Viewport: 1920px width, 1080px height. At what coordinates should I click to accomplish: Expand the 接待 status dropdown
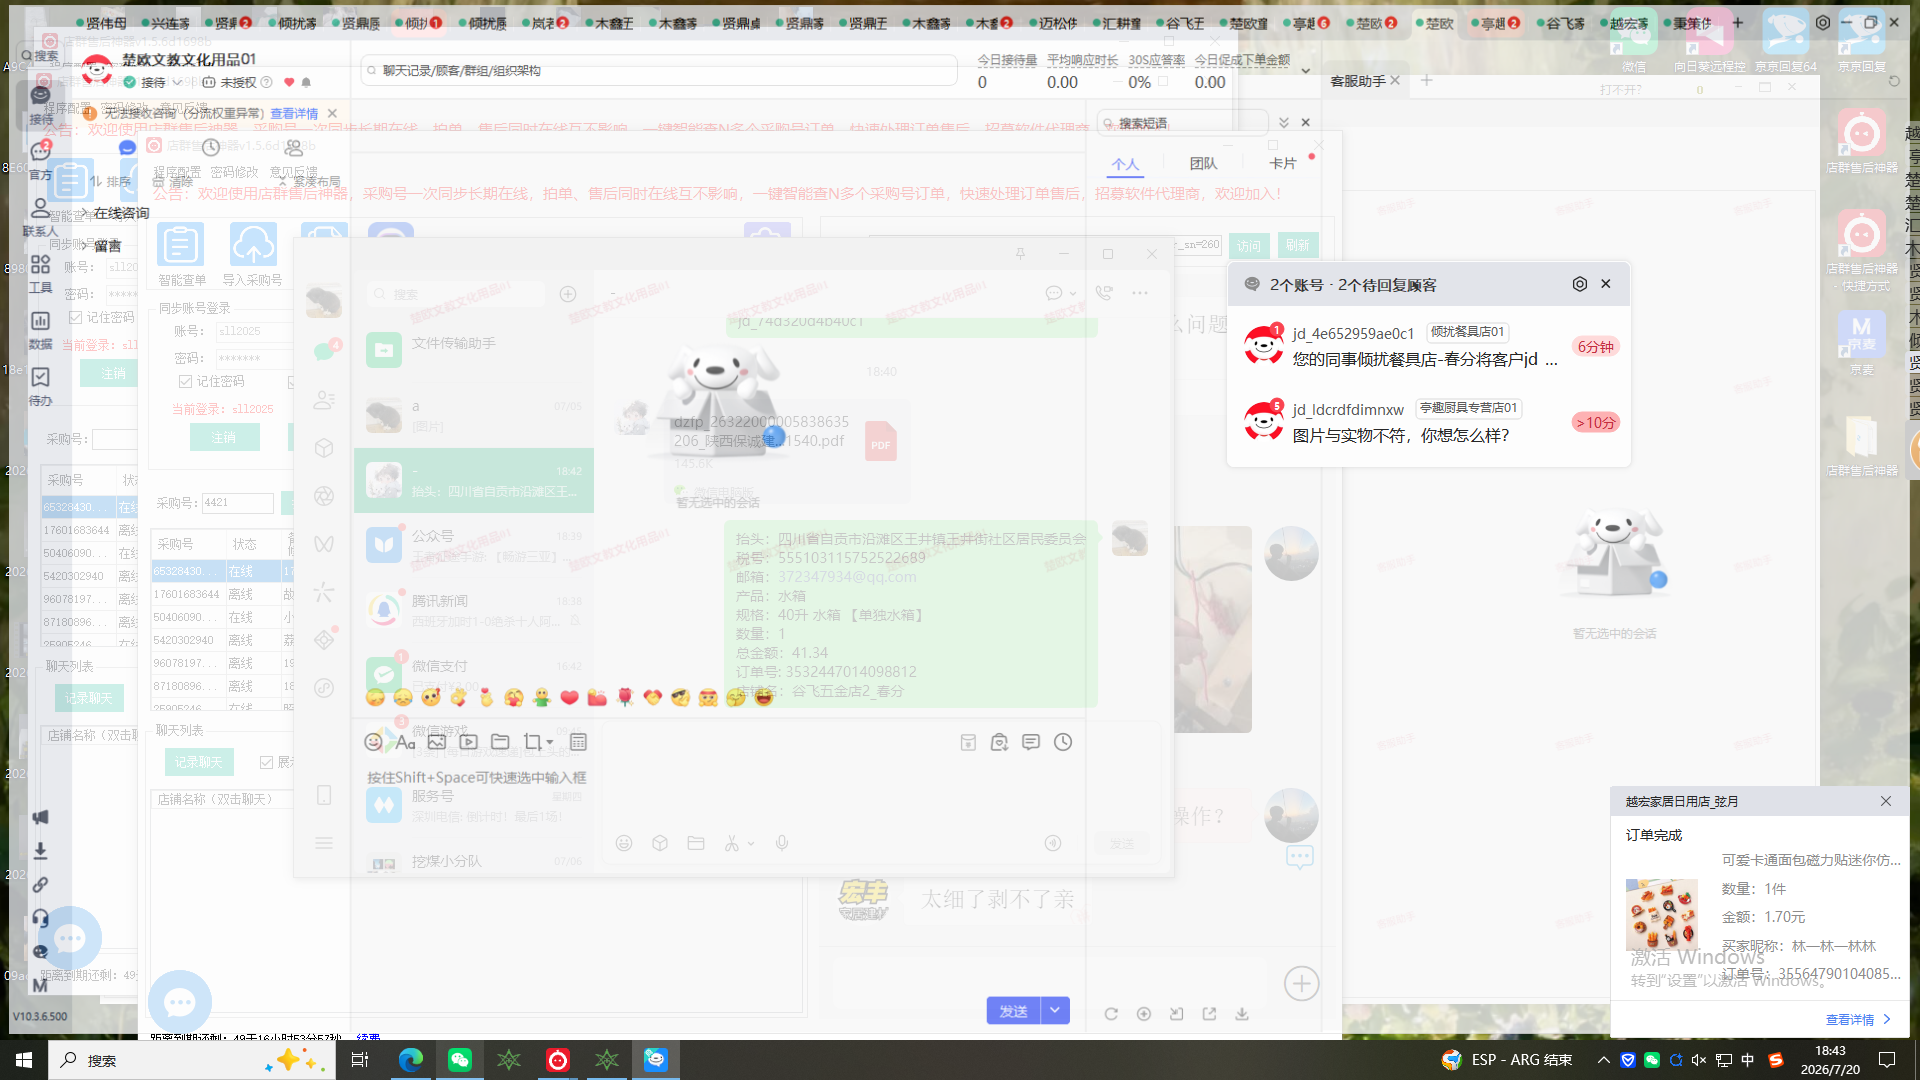pos(177,82)
